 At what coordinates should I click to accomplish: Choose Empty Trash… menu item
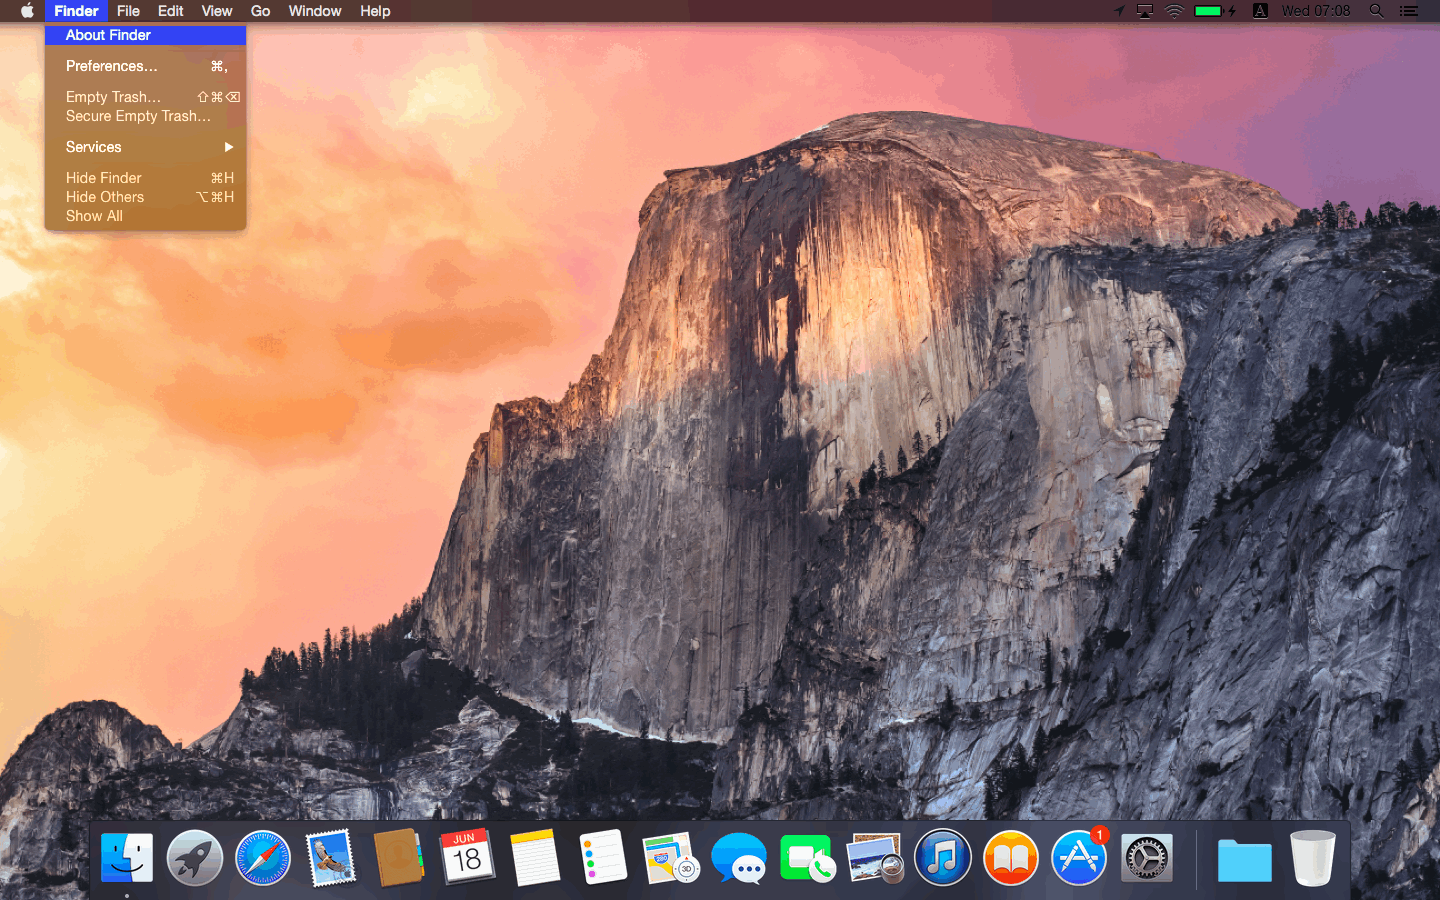pyautogui.click(x=146, y=97)
